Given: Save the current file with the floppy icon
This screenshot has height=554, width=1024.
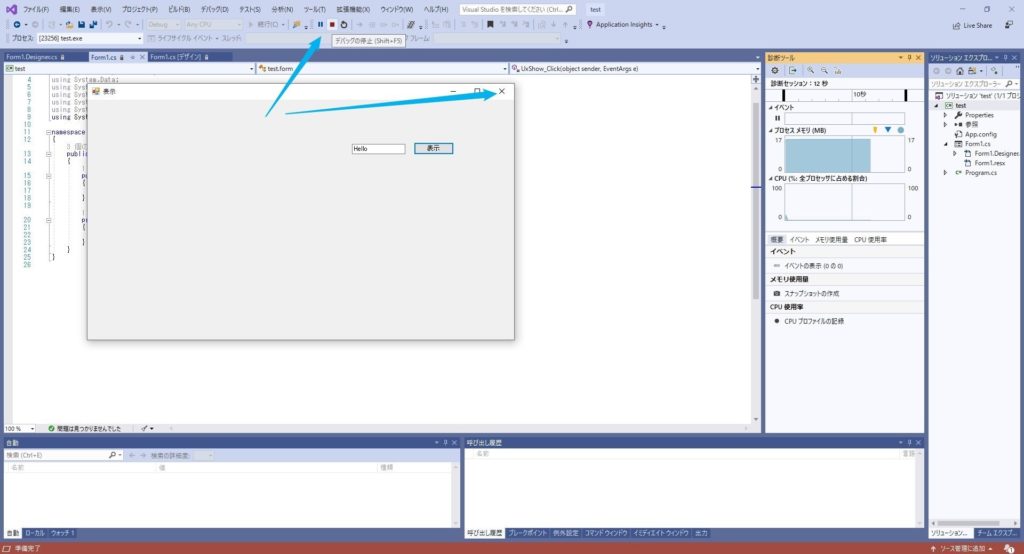Looking at the screenshot, I should click(81, 24).
